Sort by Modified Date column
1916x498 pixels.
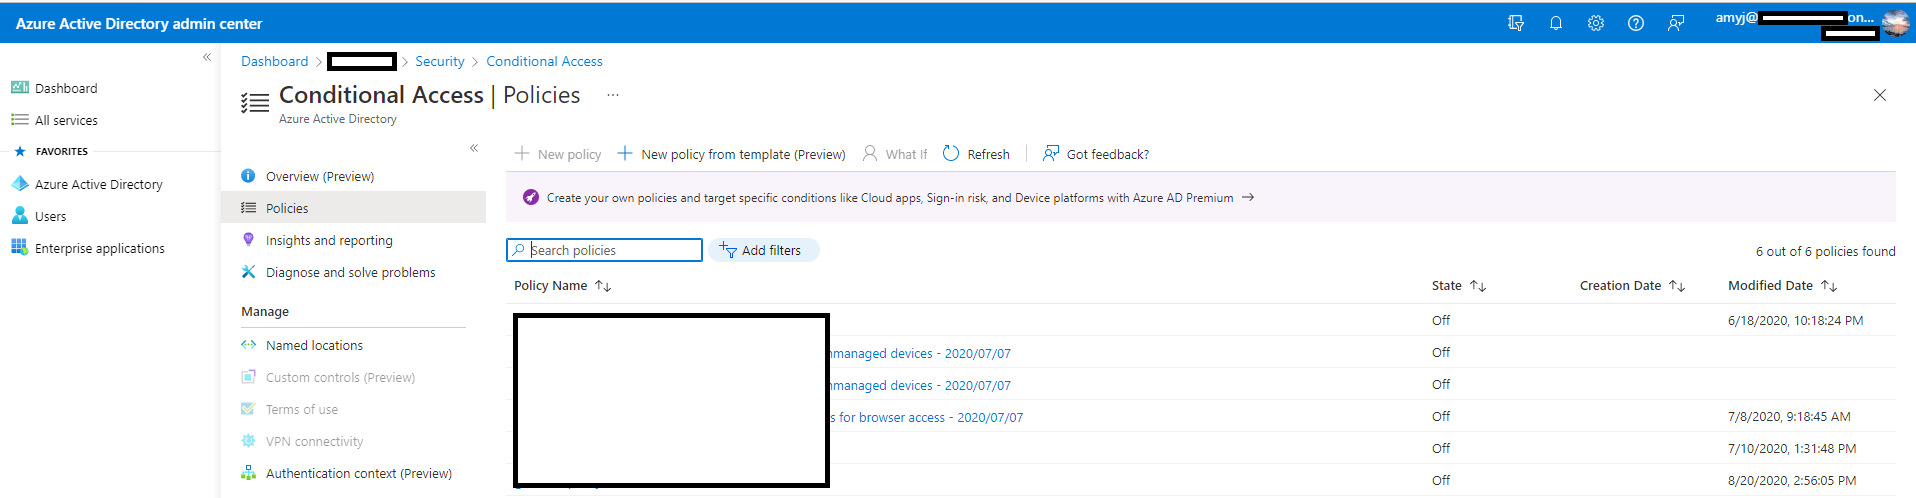1783,286
